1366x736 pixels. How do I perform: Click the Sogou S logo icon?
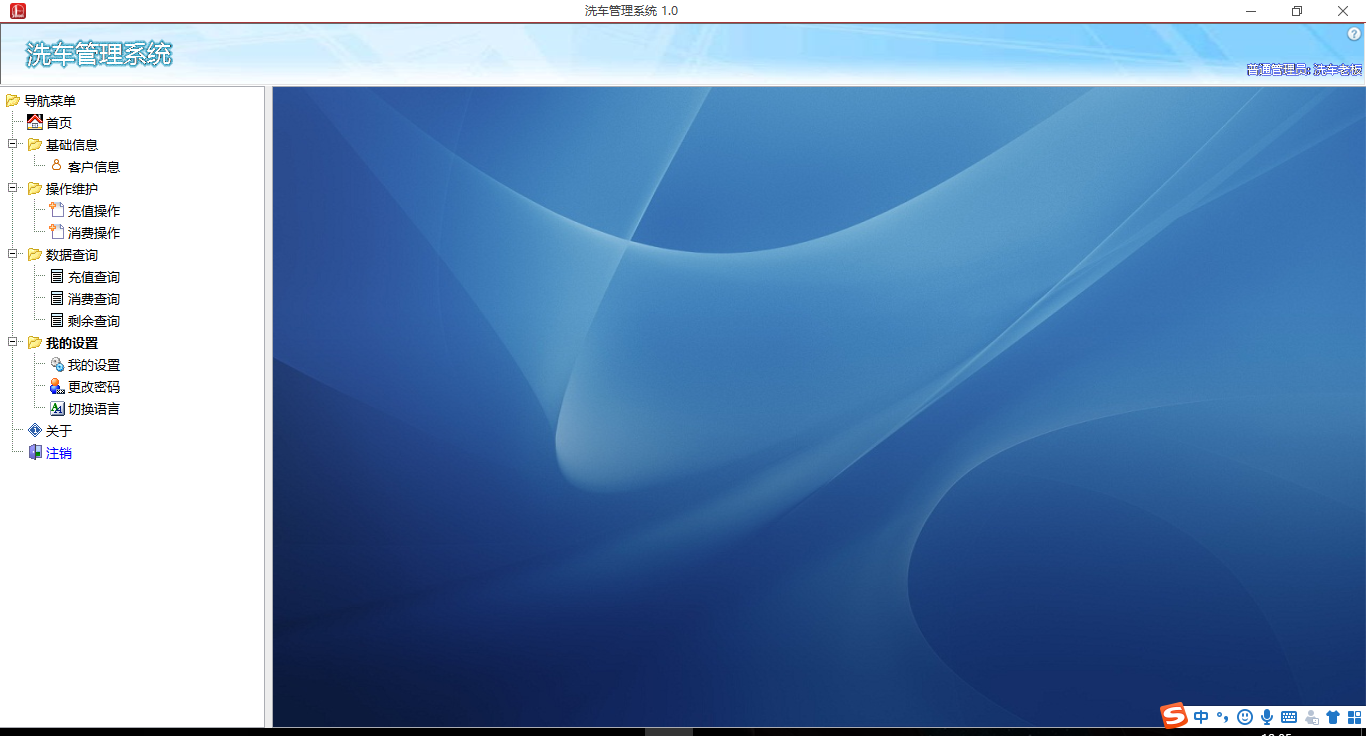(x=1174, y=716)
